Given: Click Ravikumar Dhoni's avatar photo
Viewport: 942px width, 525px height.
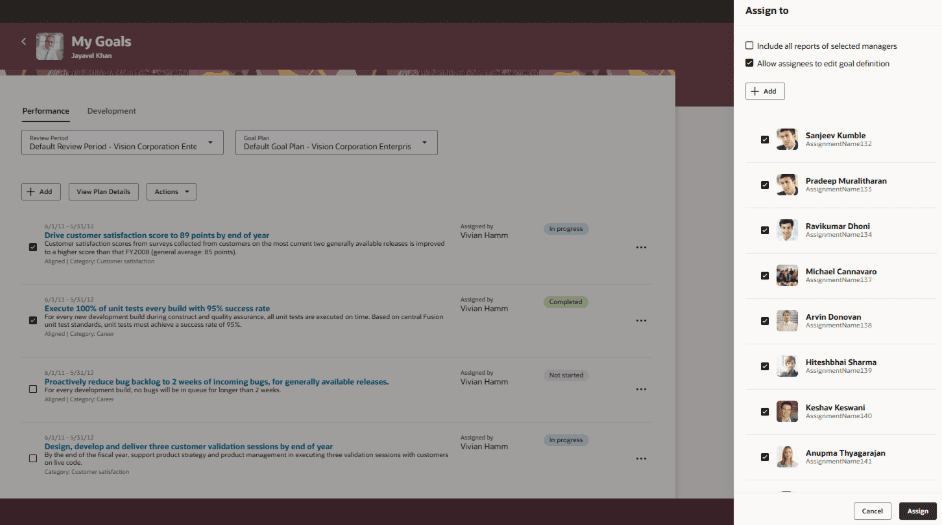Looking at the screenshot, I should click(x=787, y=230).
